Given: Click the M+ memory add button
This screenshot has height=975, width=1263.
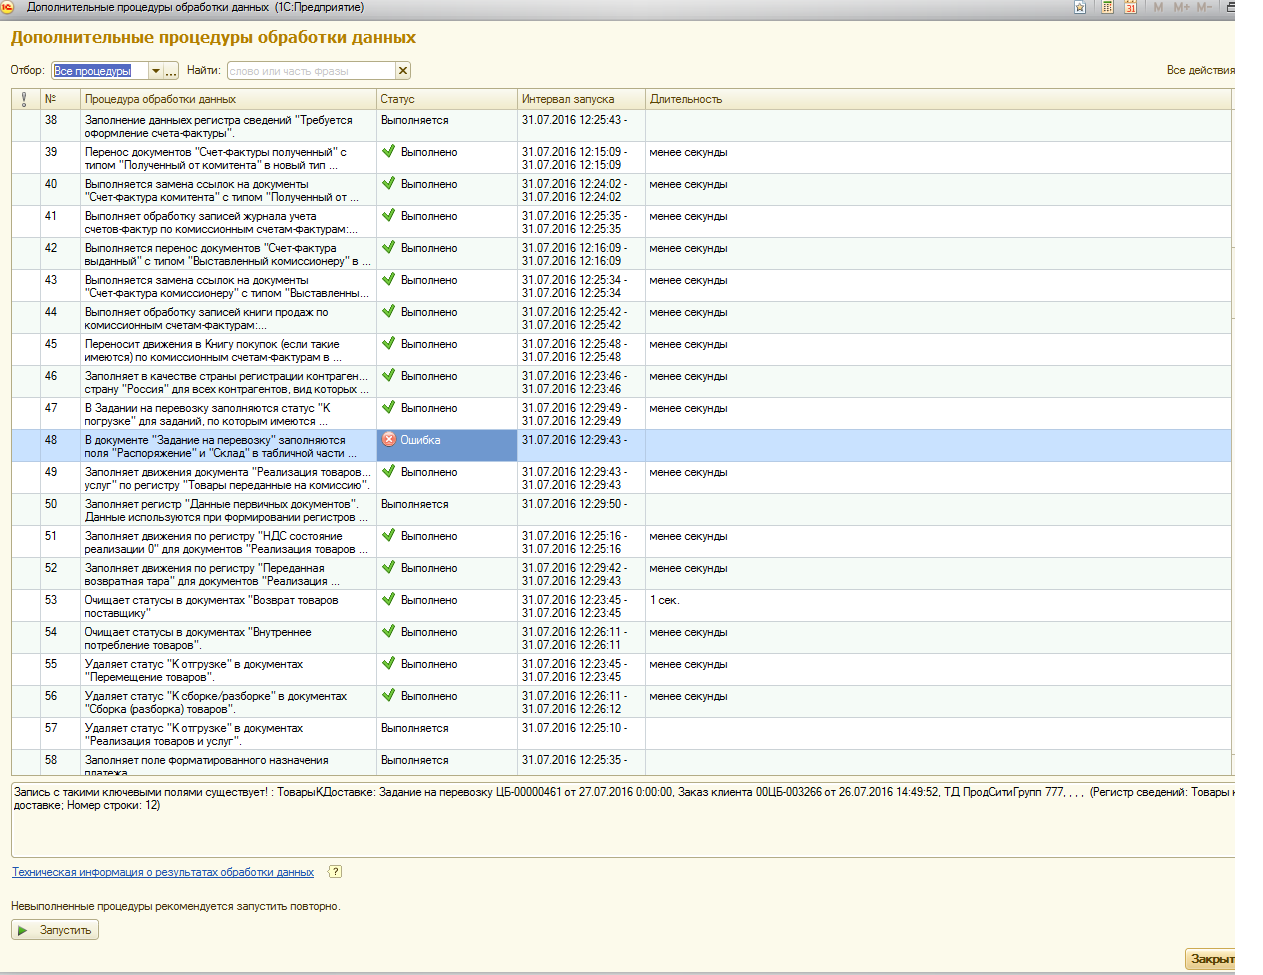Looking at the screenshot, I should (x=1181, y=7).
